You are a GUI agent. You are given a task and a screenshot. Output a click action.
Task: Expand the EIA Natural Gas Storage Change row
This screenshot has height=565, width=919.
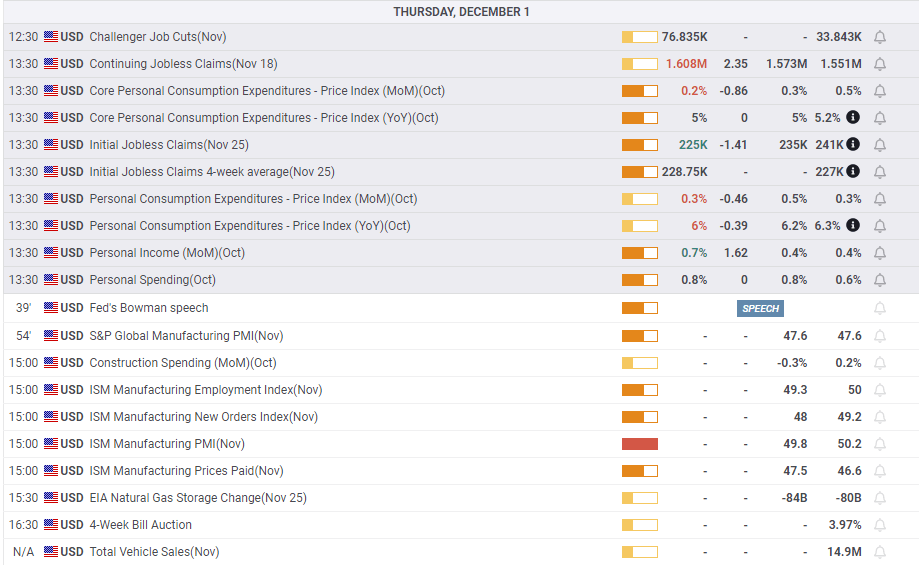click(197, 498)
